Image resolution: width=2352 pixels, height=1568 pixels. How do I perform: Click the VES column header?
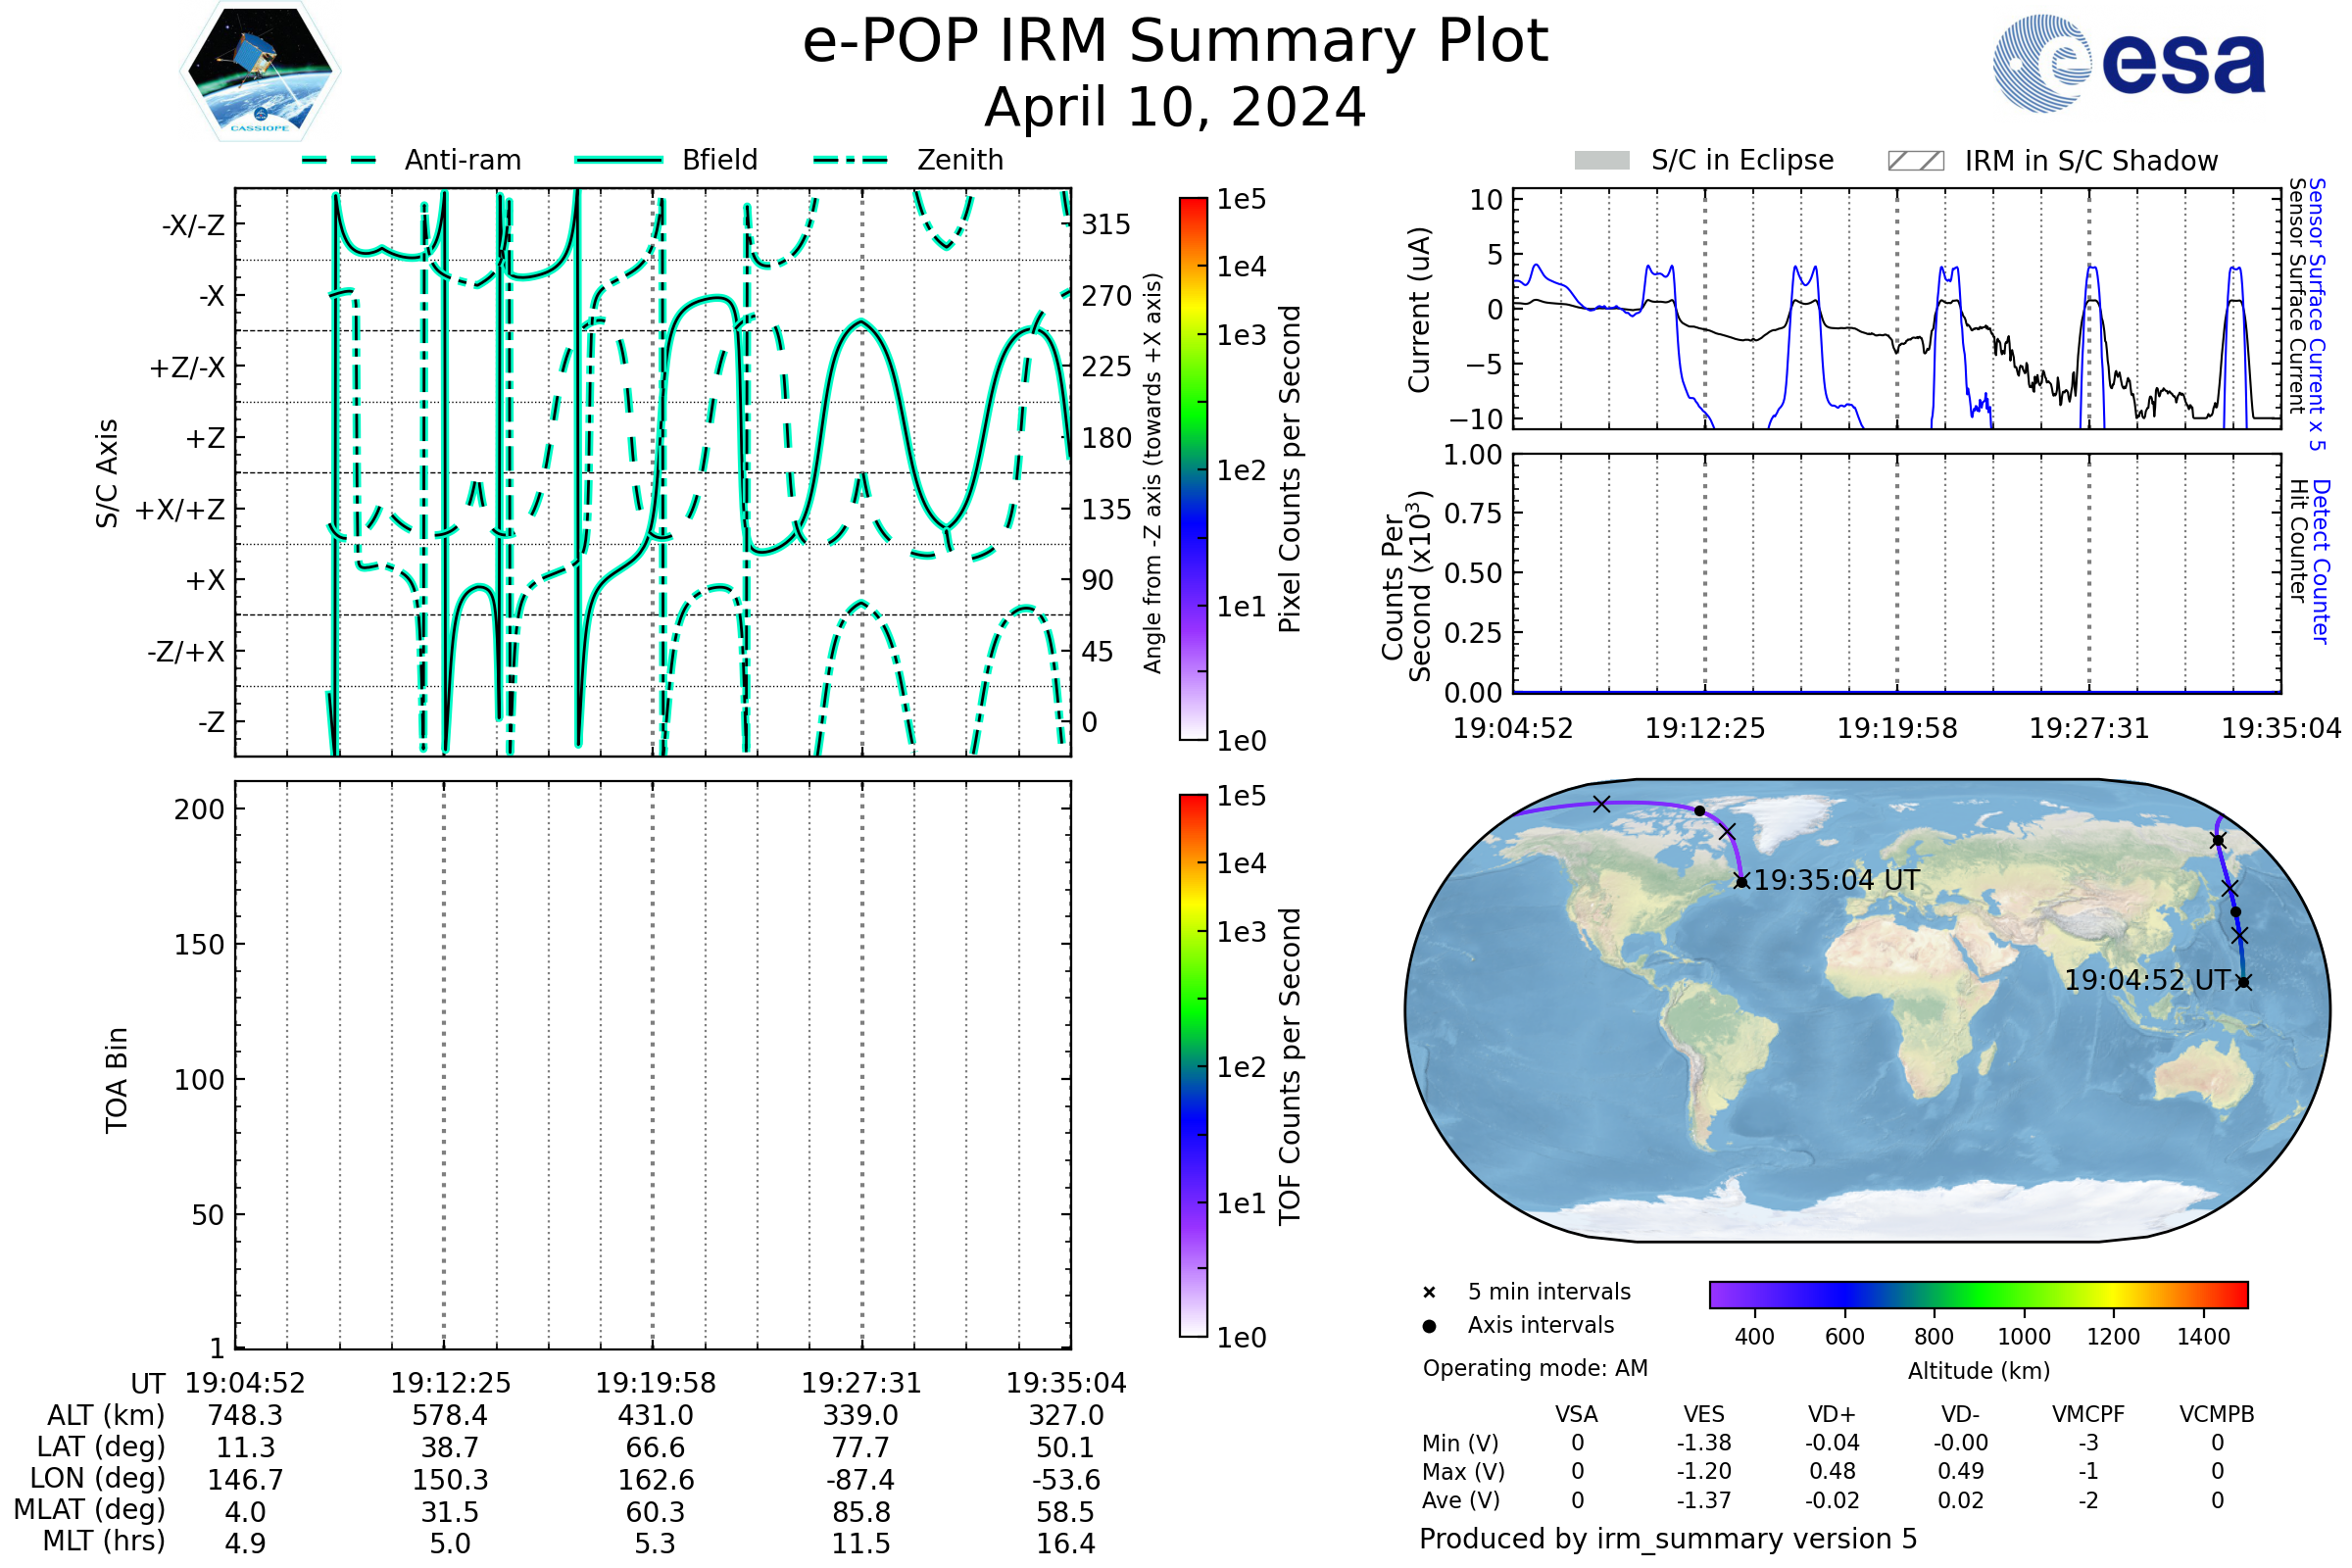(x=1704, y=1414)
